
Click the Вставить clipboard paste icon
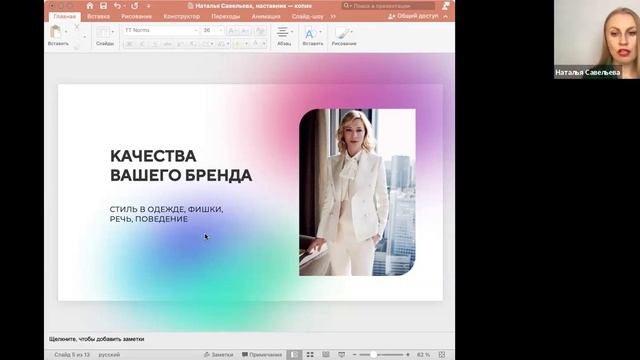[x=56, y=32]
